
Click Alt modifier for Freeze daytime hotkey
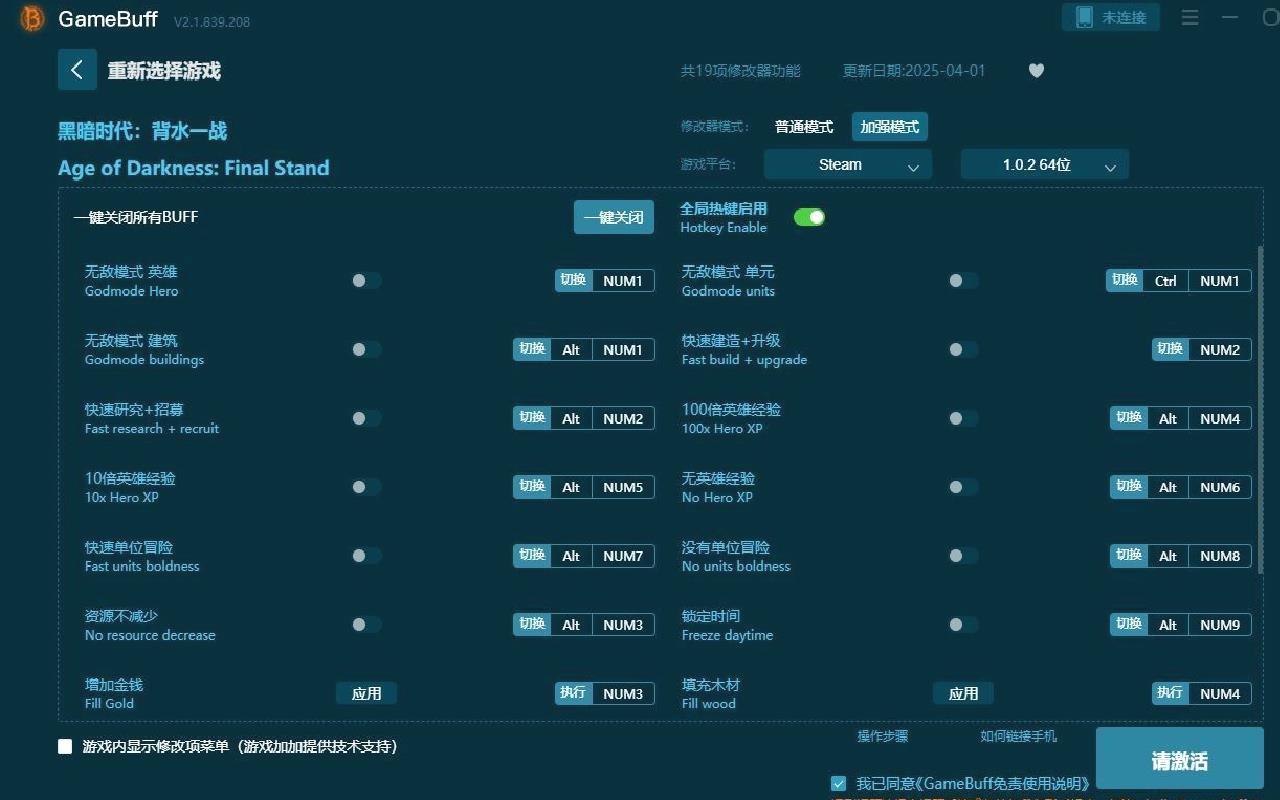coord(1168,625)
